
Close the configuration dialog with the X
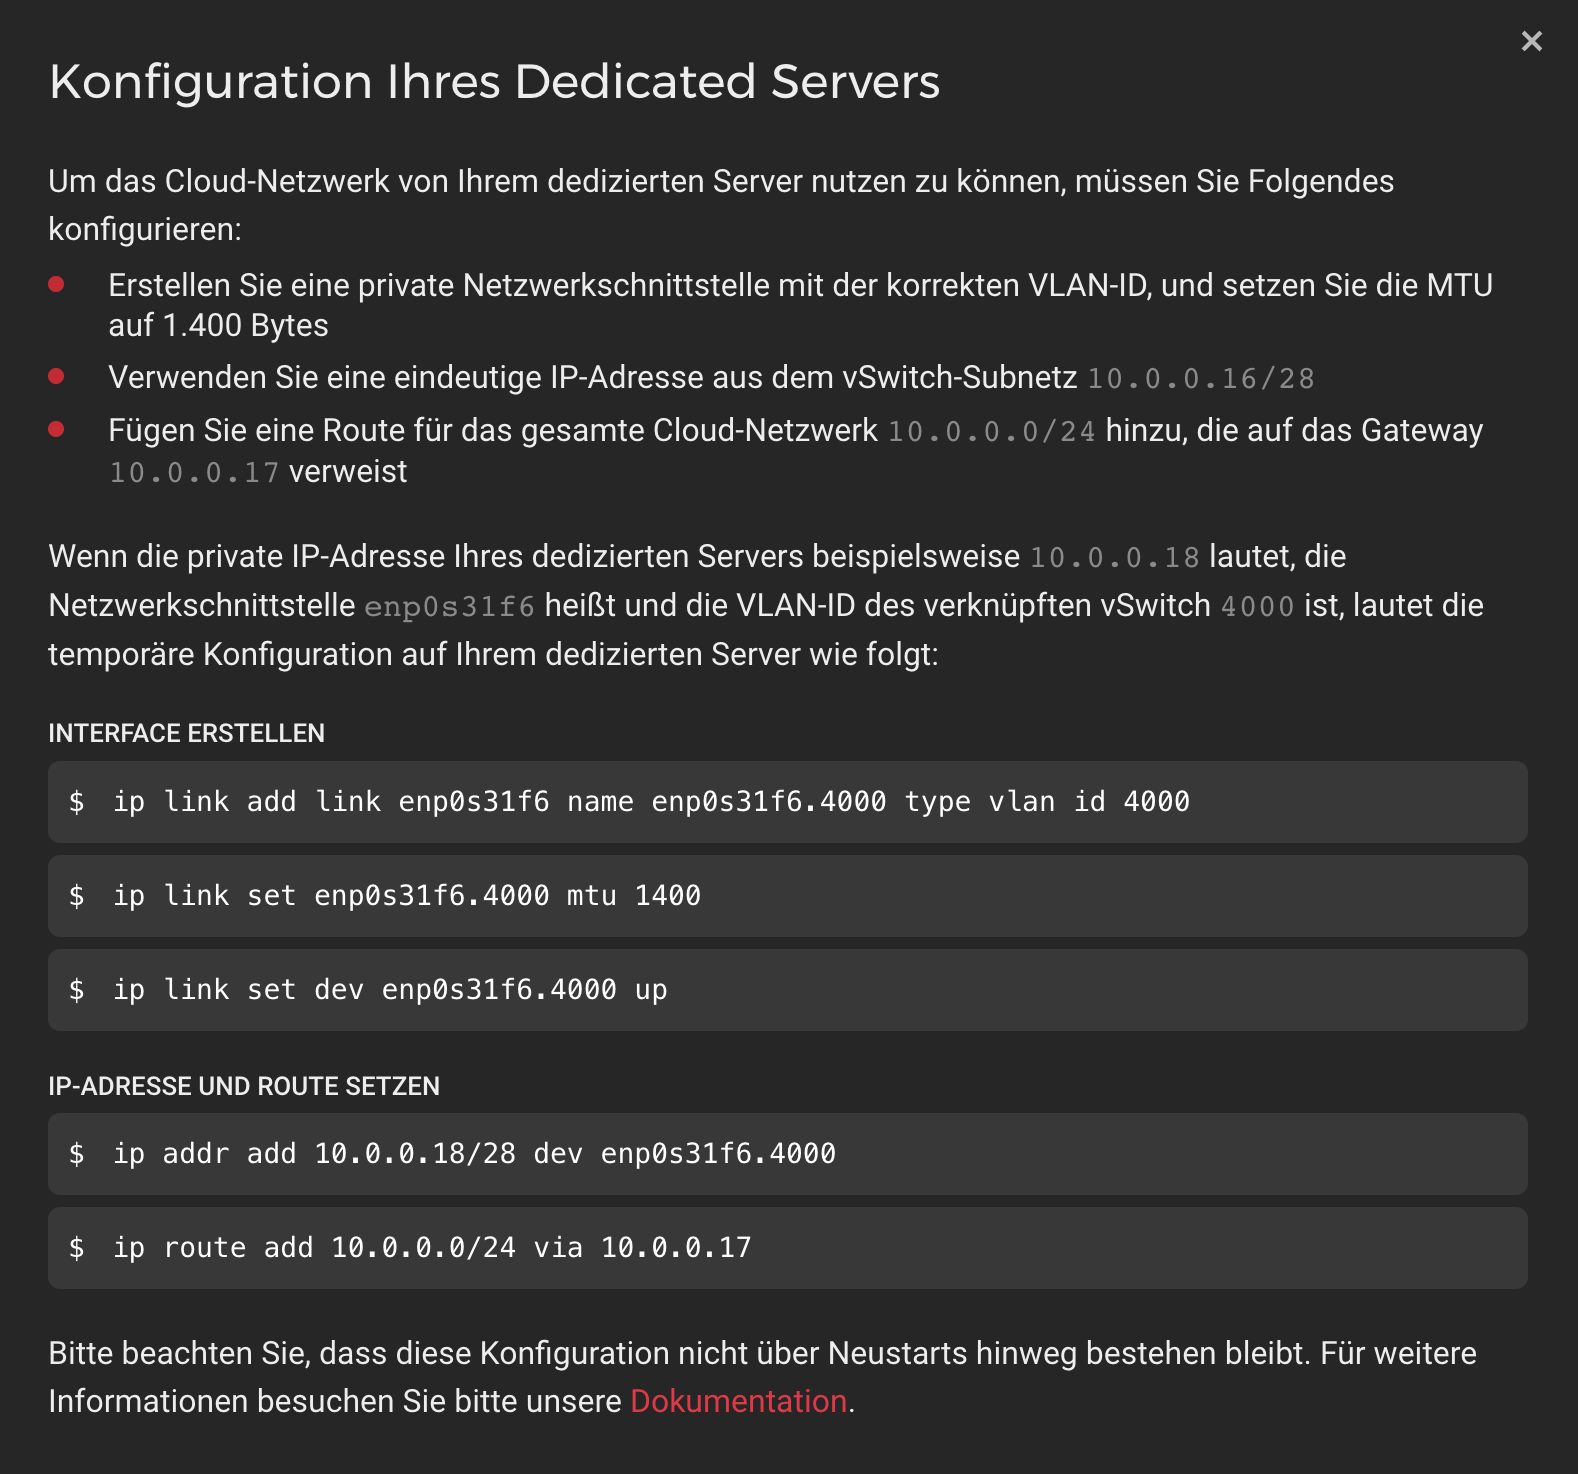pos(1531,41)
